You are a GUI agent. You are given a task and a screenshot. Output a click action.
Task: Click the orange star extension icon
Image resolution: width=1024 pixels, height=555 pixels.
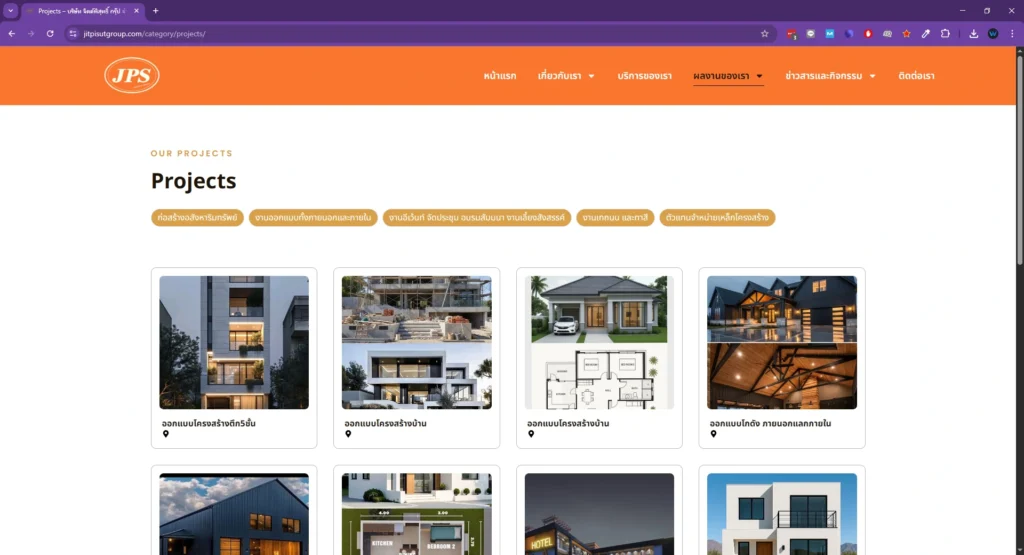906,33
